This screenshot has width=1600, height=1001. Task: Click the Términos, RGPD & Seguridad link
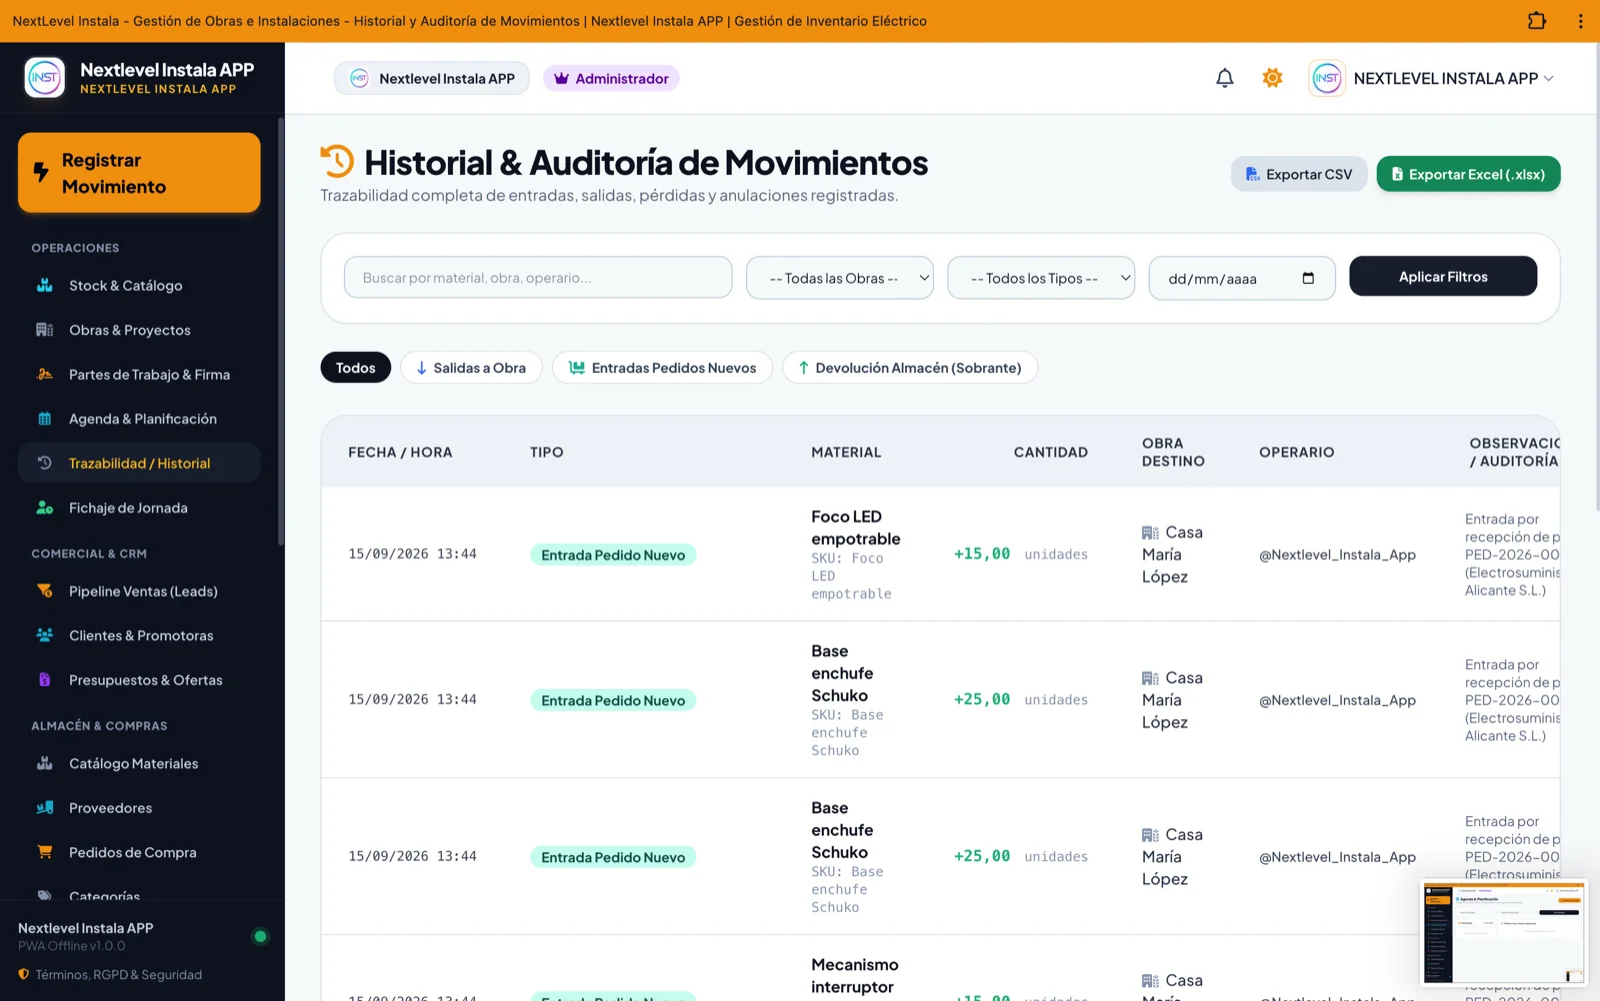(x=118, y=975)
